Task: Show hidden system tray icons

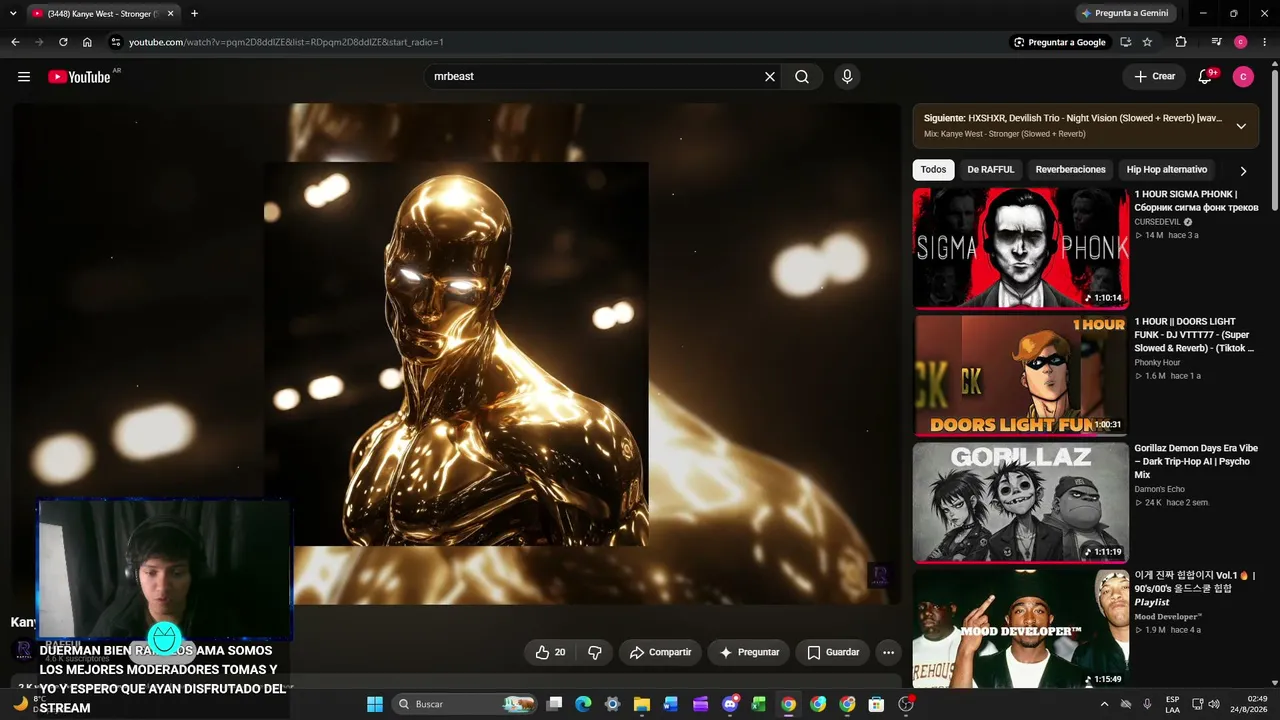Action: tap(1106, 704)
